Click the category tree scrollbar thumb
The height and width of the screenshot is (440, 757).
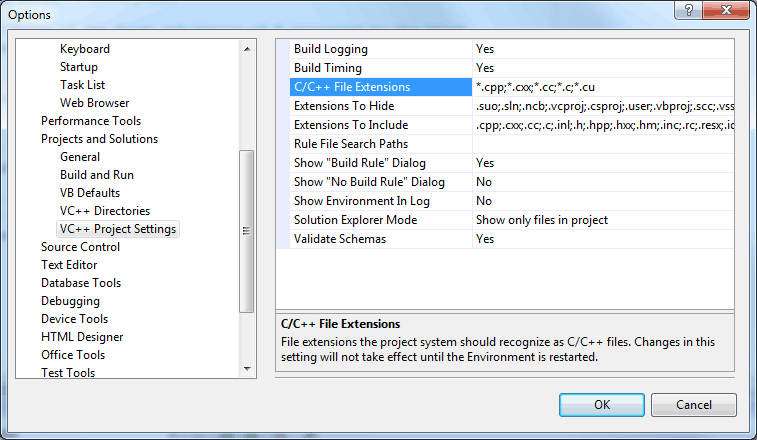pyautogui.click(x=247, y=231)
